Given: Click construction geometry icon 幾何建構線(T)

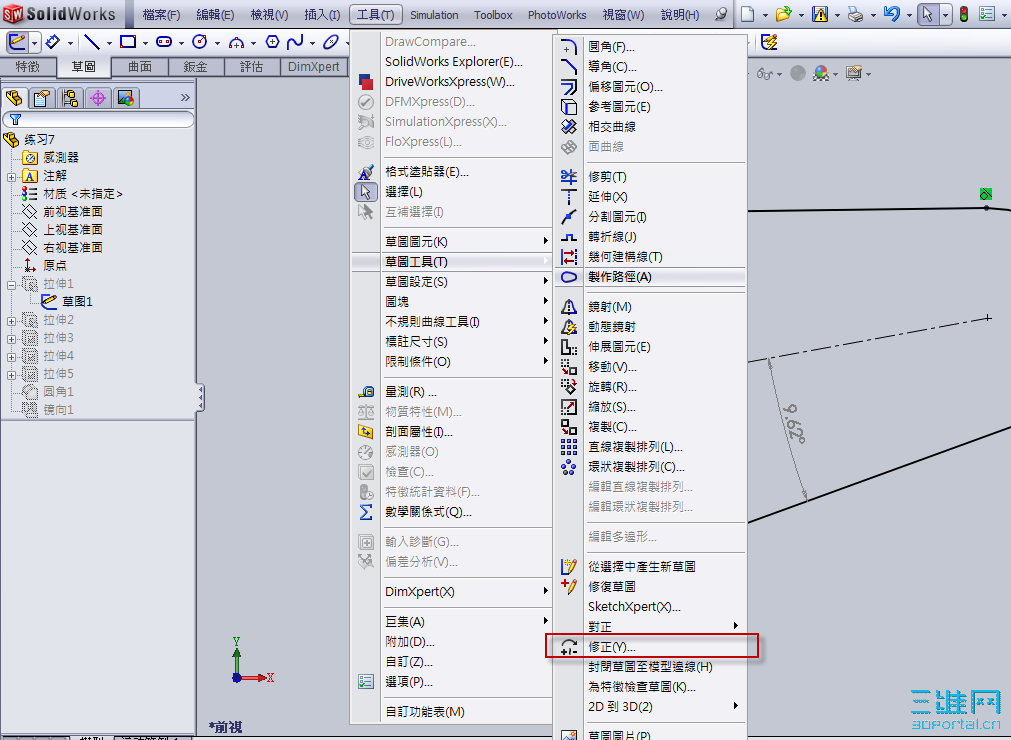Looking at the screenshot, I should [568, 257].
